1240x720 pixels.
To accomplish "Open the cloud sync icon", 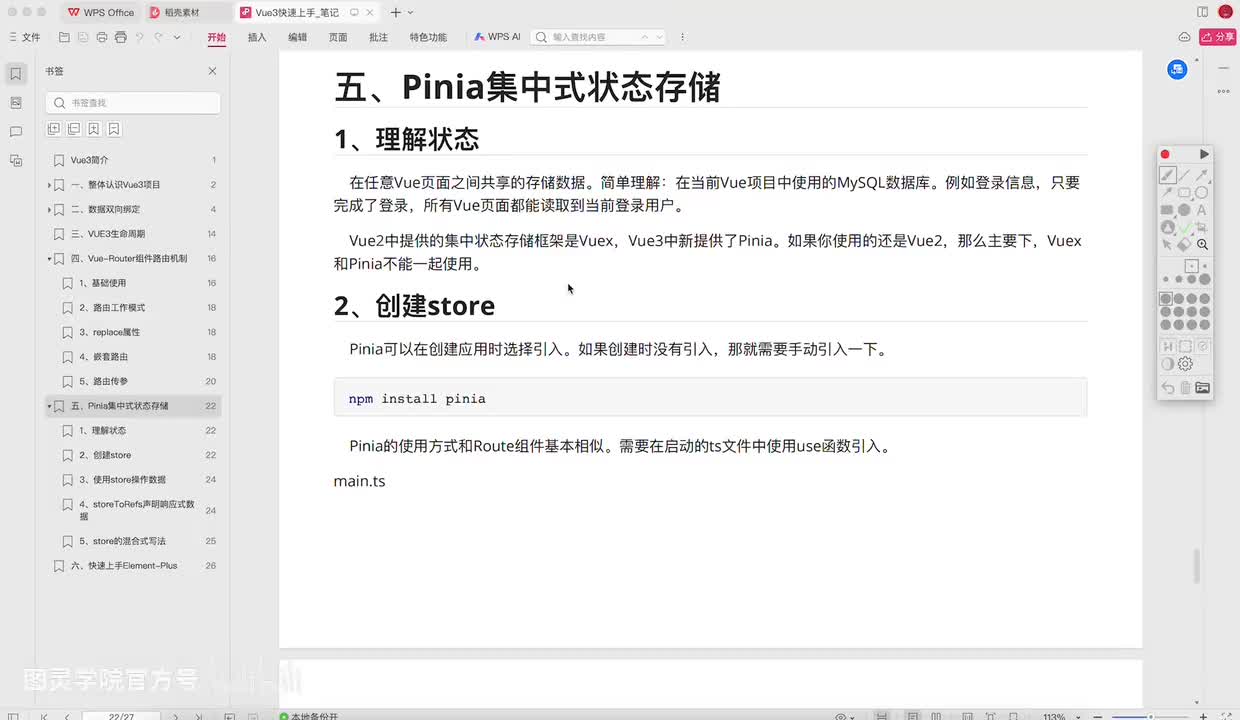I will click(x=1184, y=37).
